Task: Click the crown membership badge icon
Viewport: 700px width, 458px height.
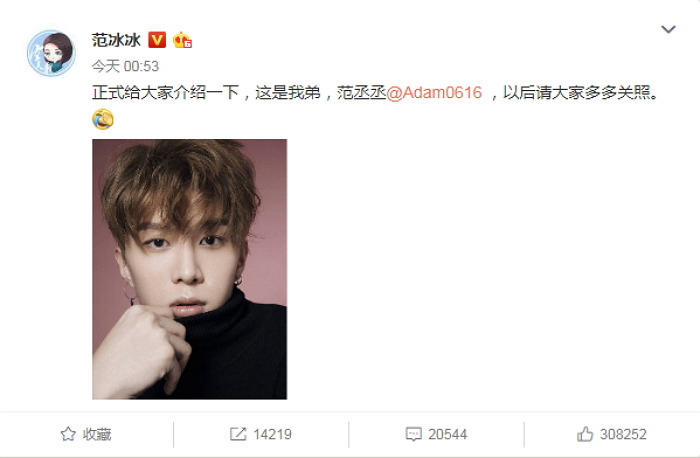Action: tap(182, 40)
